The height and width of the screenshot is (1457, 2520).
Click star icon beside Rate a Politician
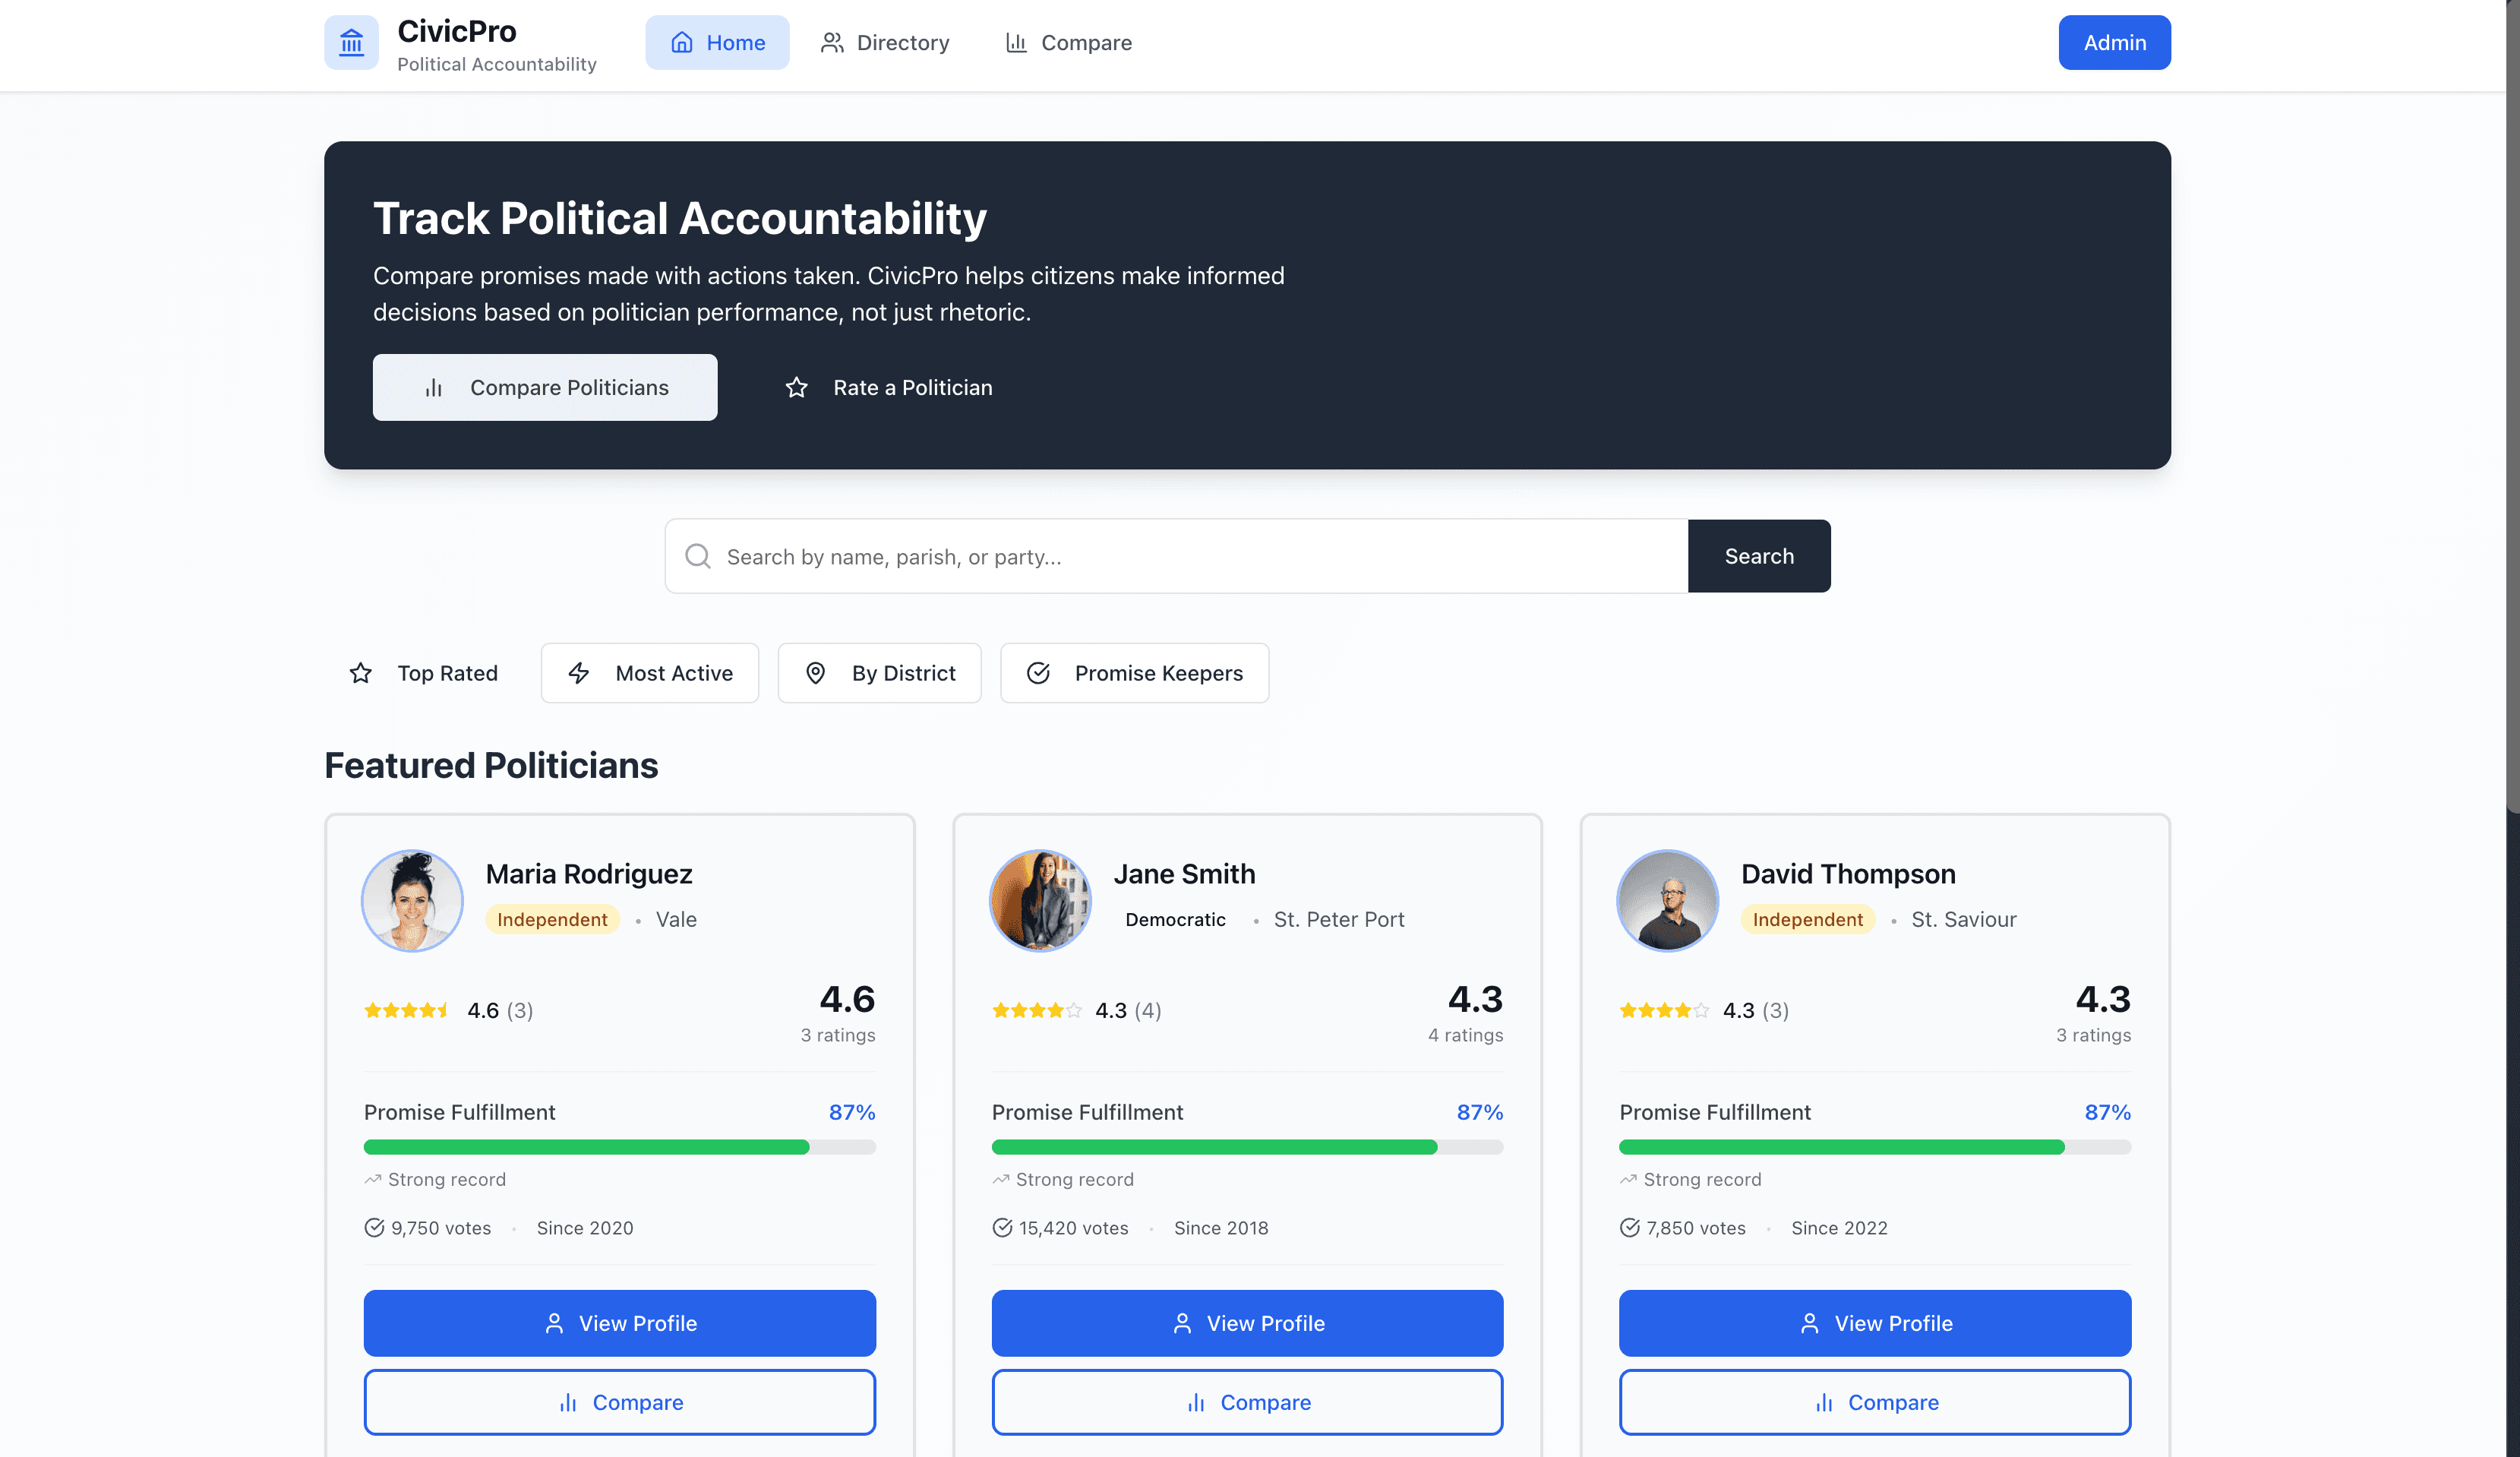[796, 387]
